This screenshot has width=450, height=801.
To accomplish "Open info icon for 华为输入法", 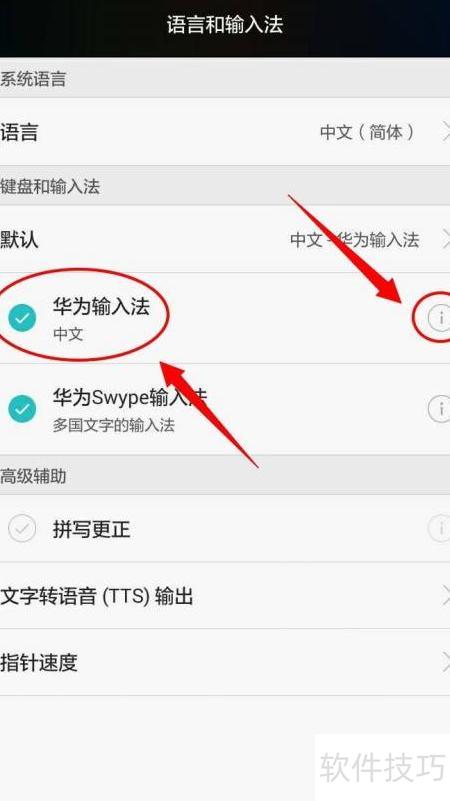I will tap(439, 318).
